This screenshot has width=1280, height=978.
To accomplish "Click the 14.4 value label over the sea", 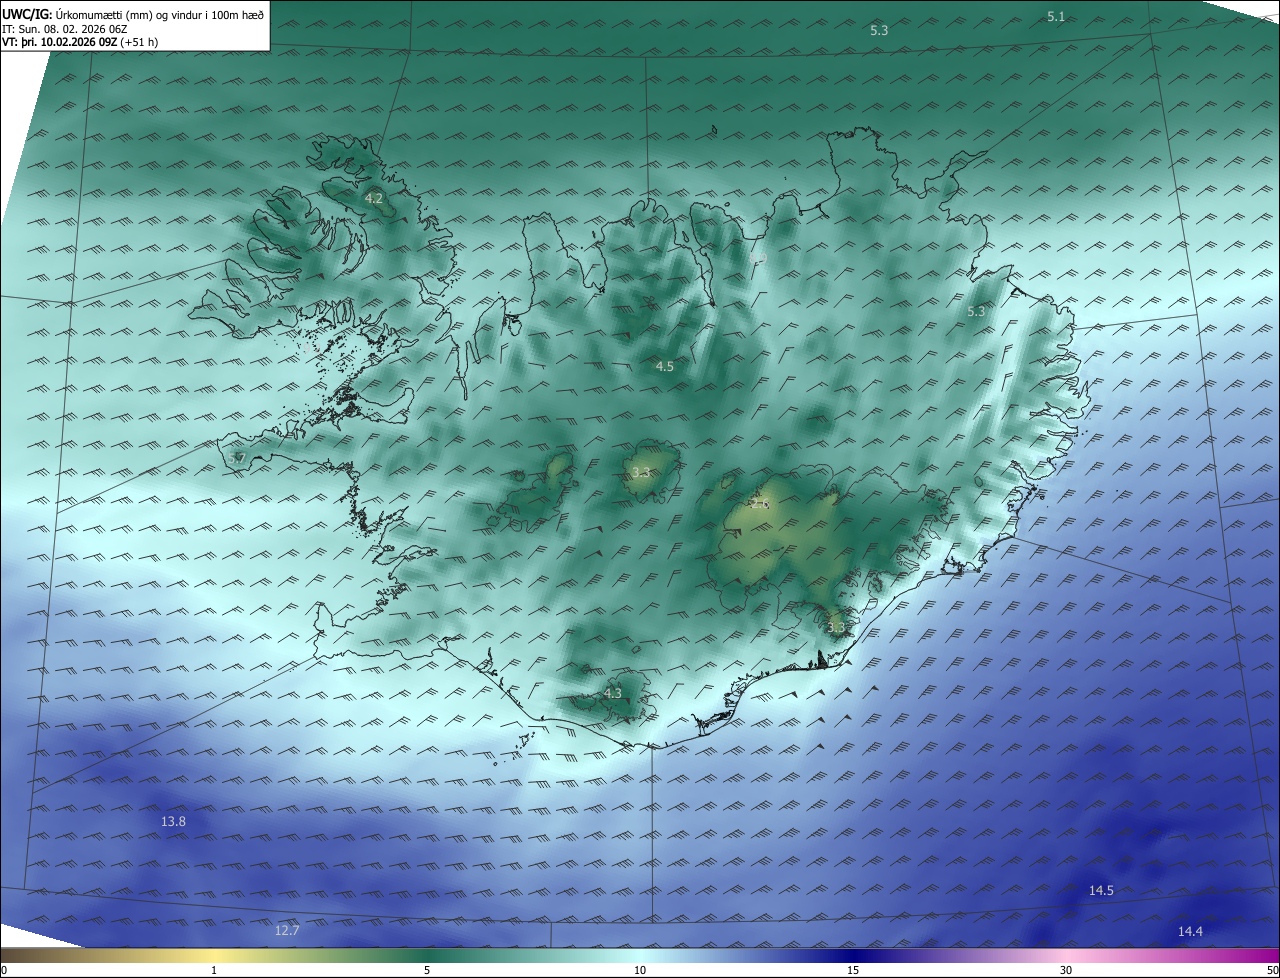I will click(x=1190, y=931).
